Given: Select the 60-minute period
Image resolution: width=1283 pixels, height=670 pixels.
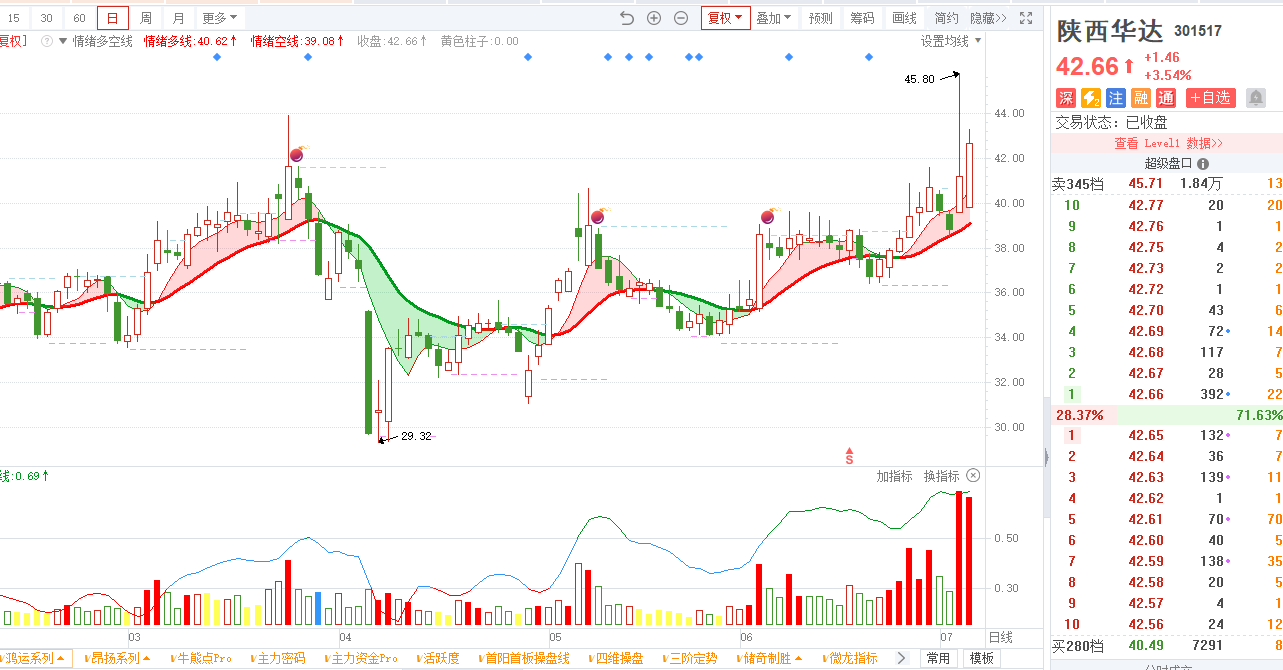Looking at the screenshot, I should pos(79,18).
